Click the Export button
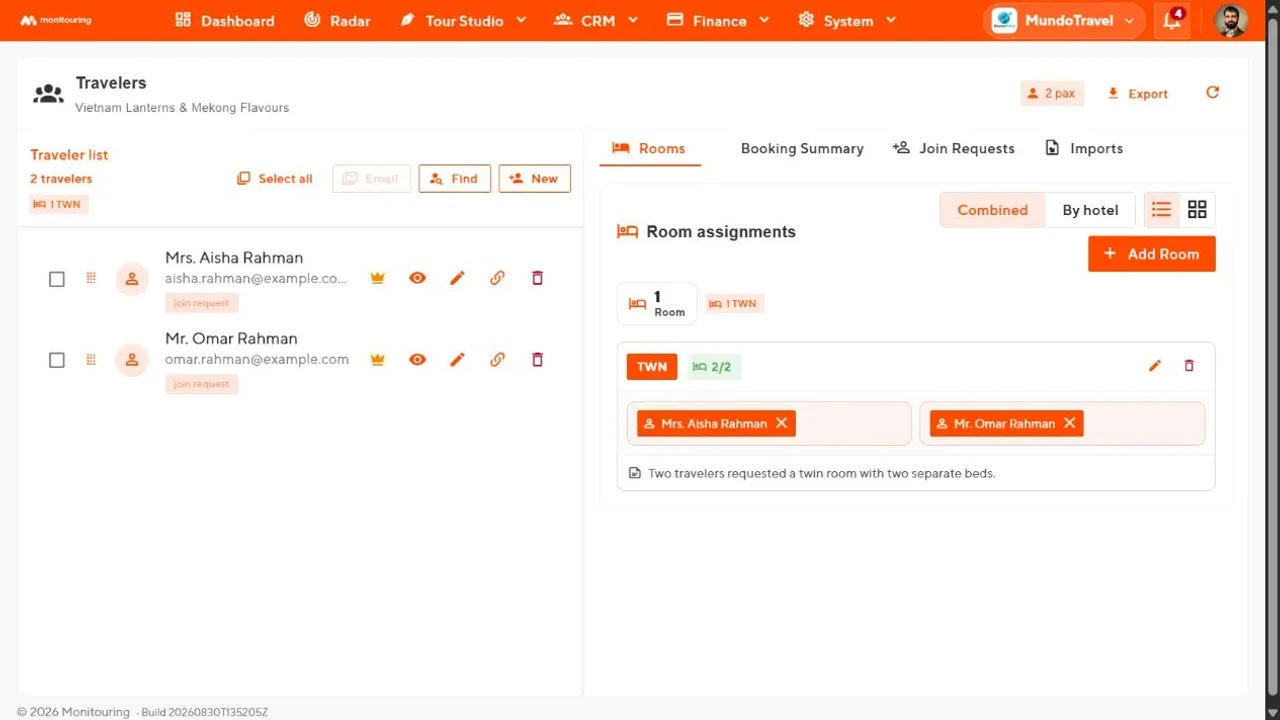Image resolution: width=1280 pixels, height=720 pixels. [x=1138, y=93]
